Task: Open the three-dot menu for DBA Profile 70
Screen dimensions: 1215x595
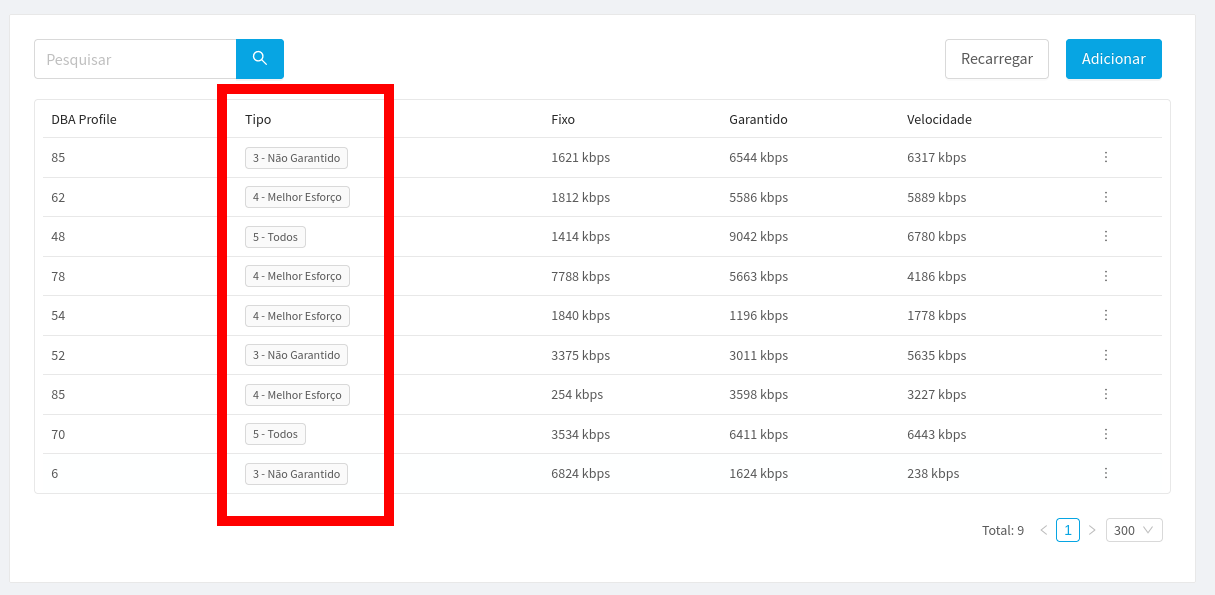Action: pyautogui.click(x=1106, y=434)
